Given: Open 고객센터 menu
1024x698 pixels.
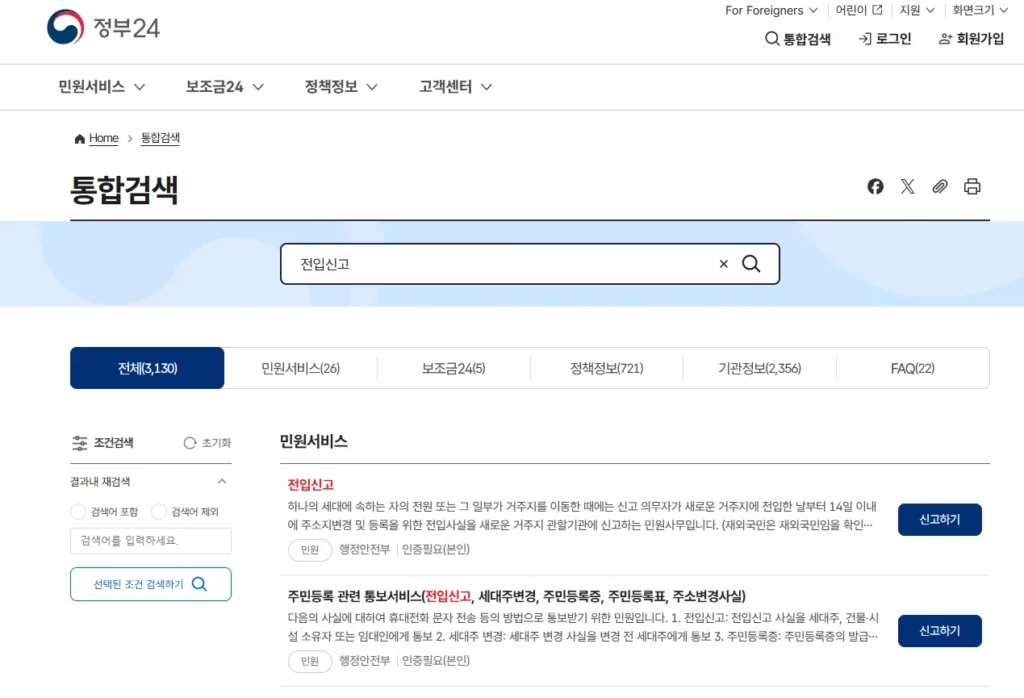Looking at the screenshot, I should (x=455, y=87).
